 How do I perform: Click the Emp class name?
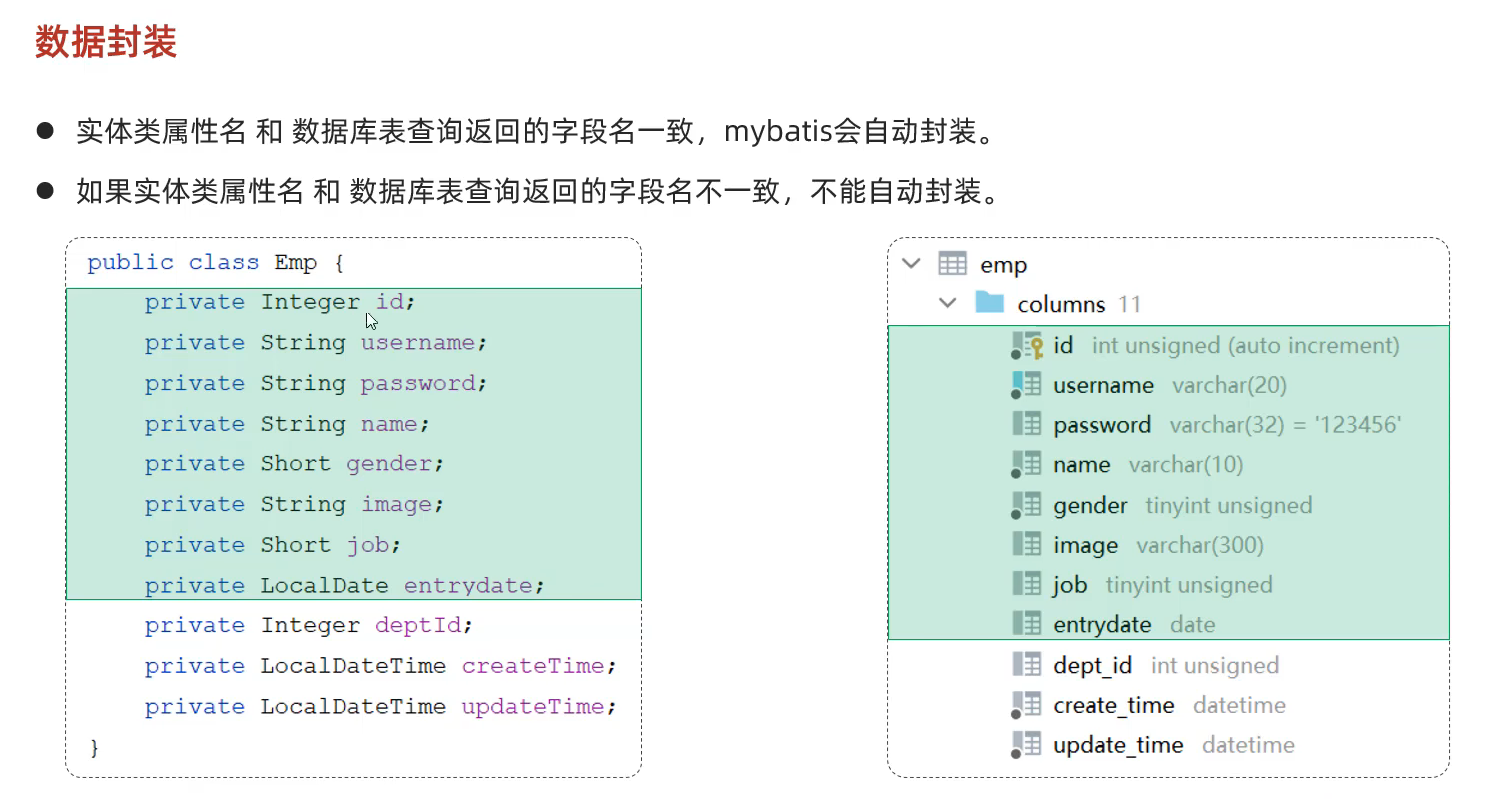click(x=295, y=263)
